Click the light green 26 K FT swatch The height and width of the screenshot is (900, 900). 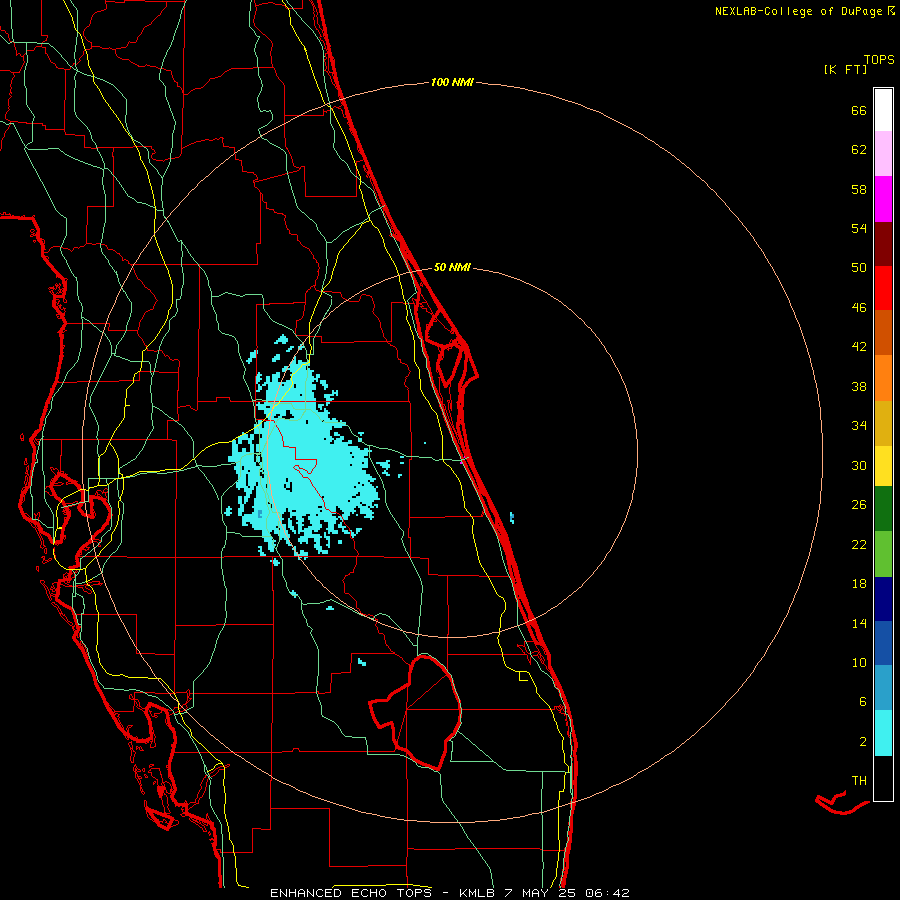pos(883,554)
